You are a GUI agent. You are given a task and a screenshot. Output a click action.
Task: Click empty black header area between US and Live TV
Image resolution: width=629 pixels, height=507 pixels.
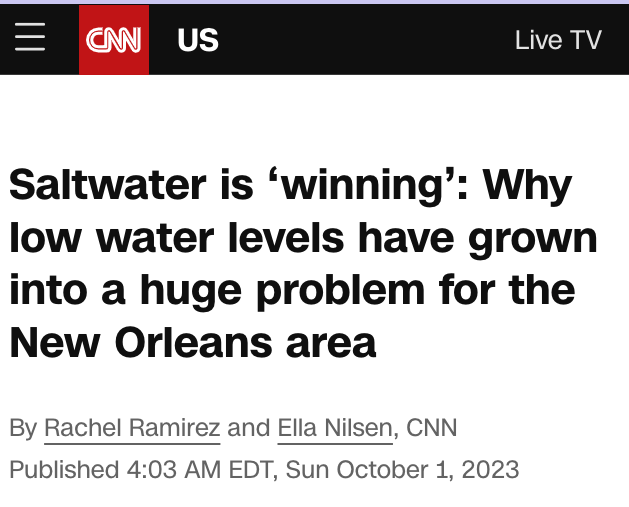[x=360, y=40]
